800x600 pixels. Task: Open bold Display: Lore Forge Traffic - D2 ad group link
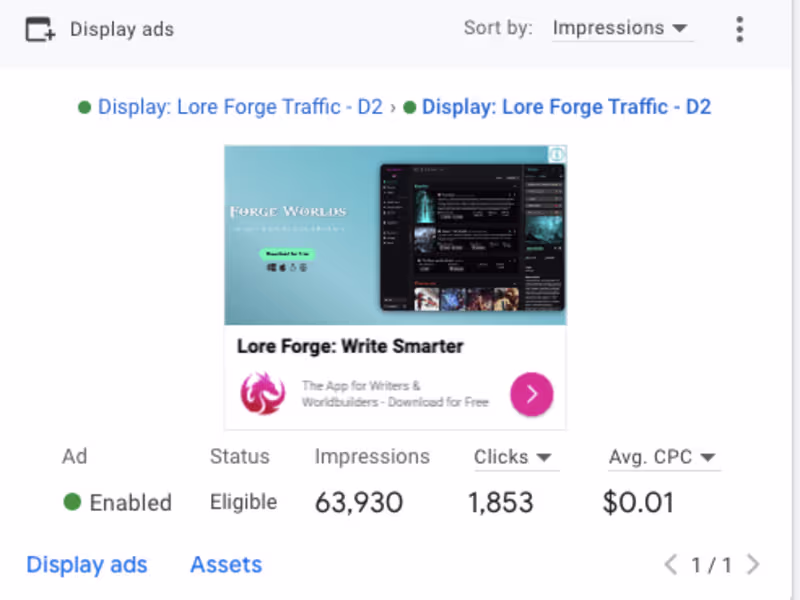point(566,107)
